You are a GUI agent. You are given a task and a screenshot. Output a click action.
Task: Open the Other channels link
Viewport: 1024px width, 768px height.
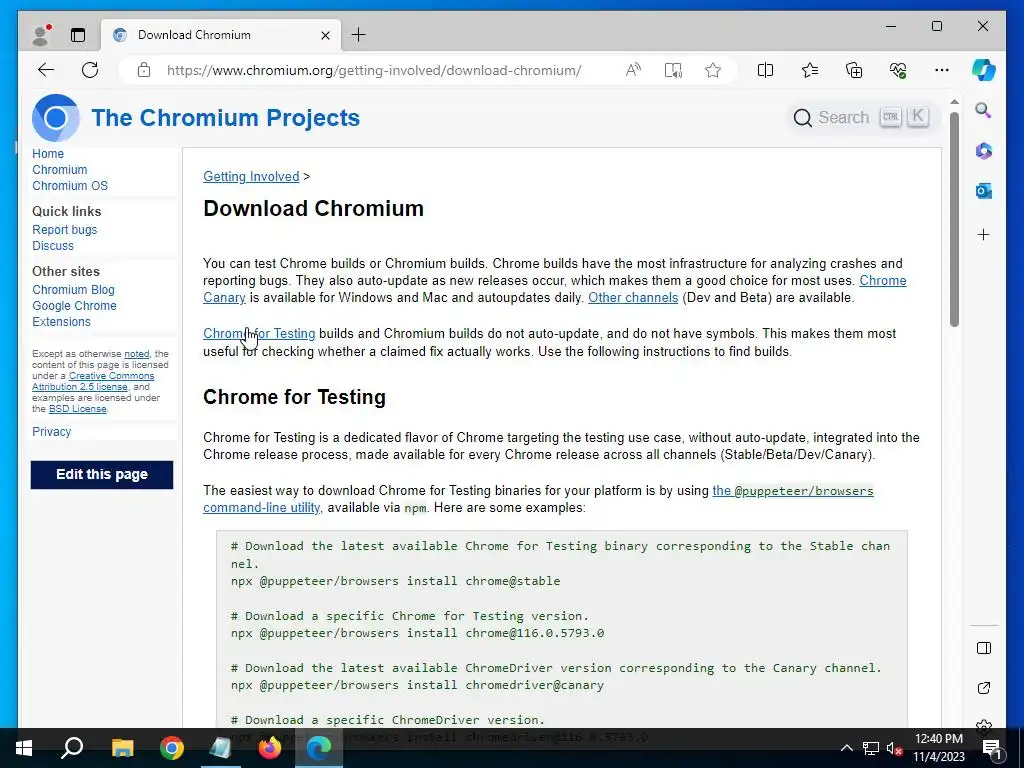633,298
